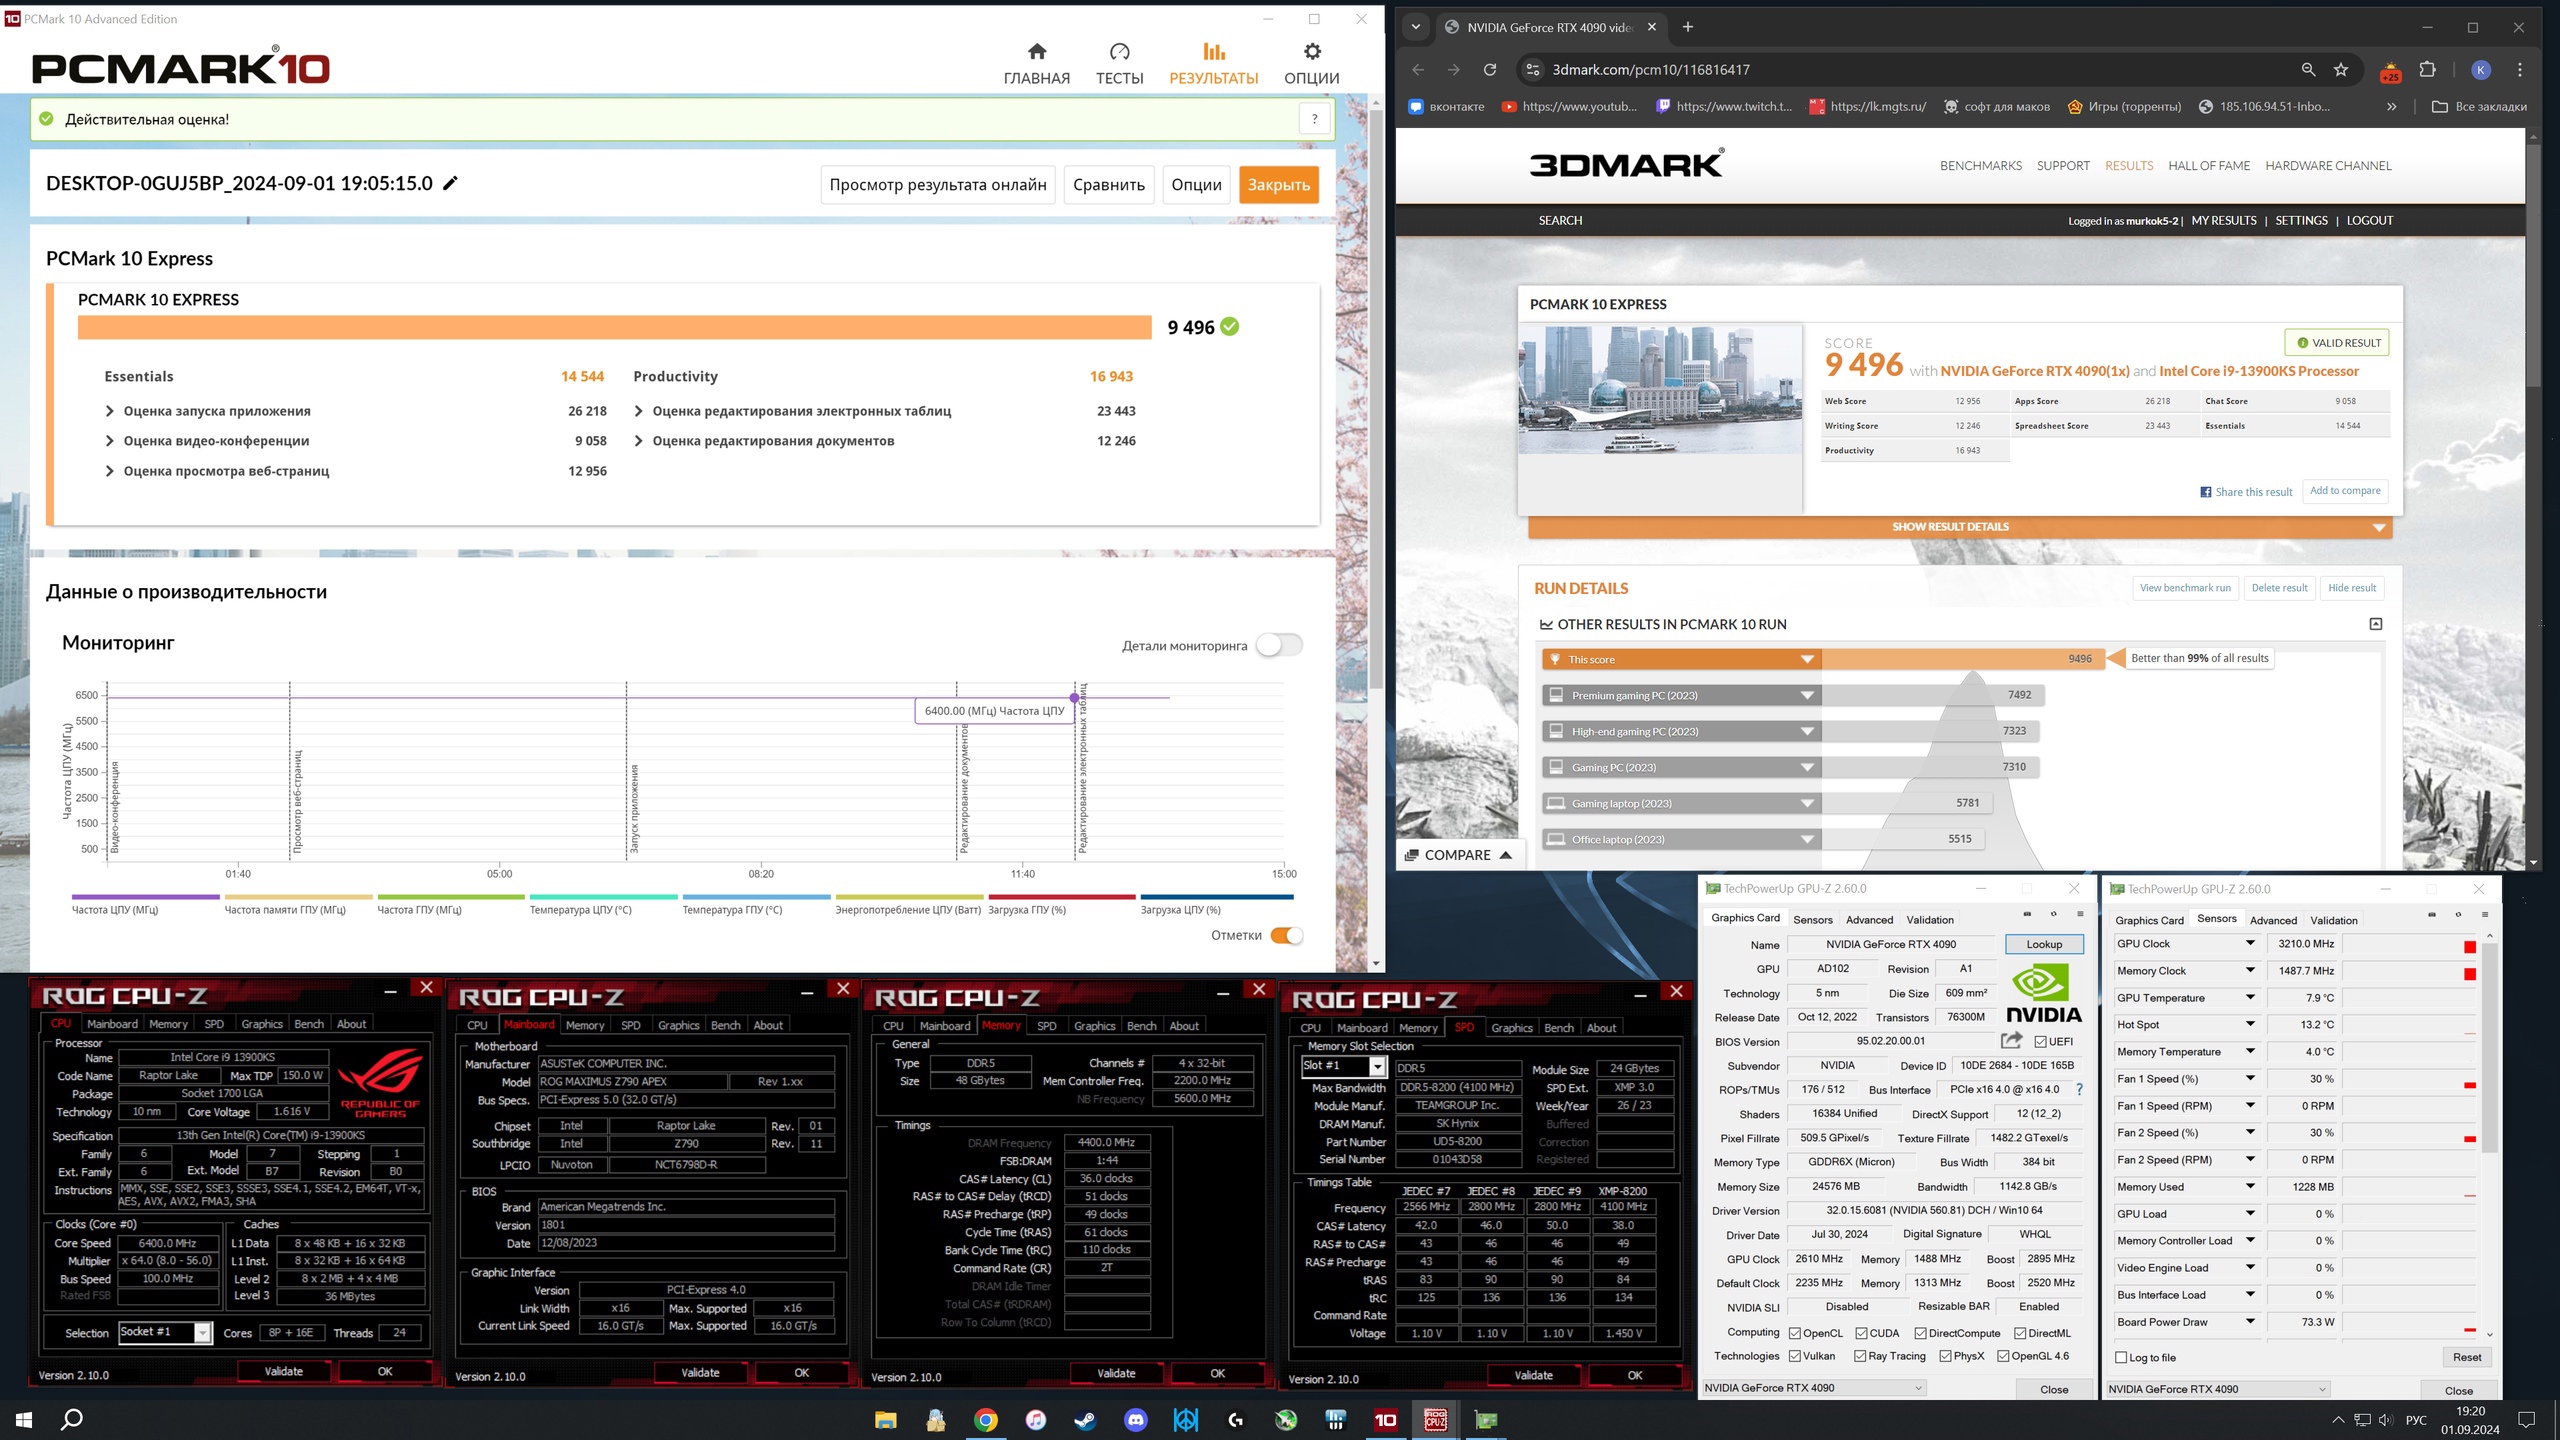Click Просмотр результата онлайн button

pos(938,185)
